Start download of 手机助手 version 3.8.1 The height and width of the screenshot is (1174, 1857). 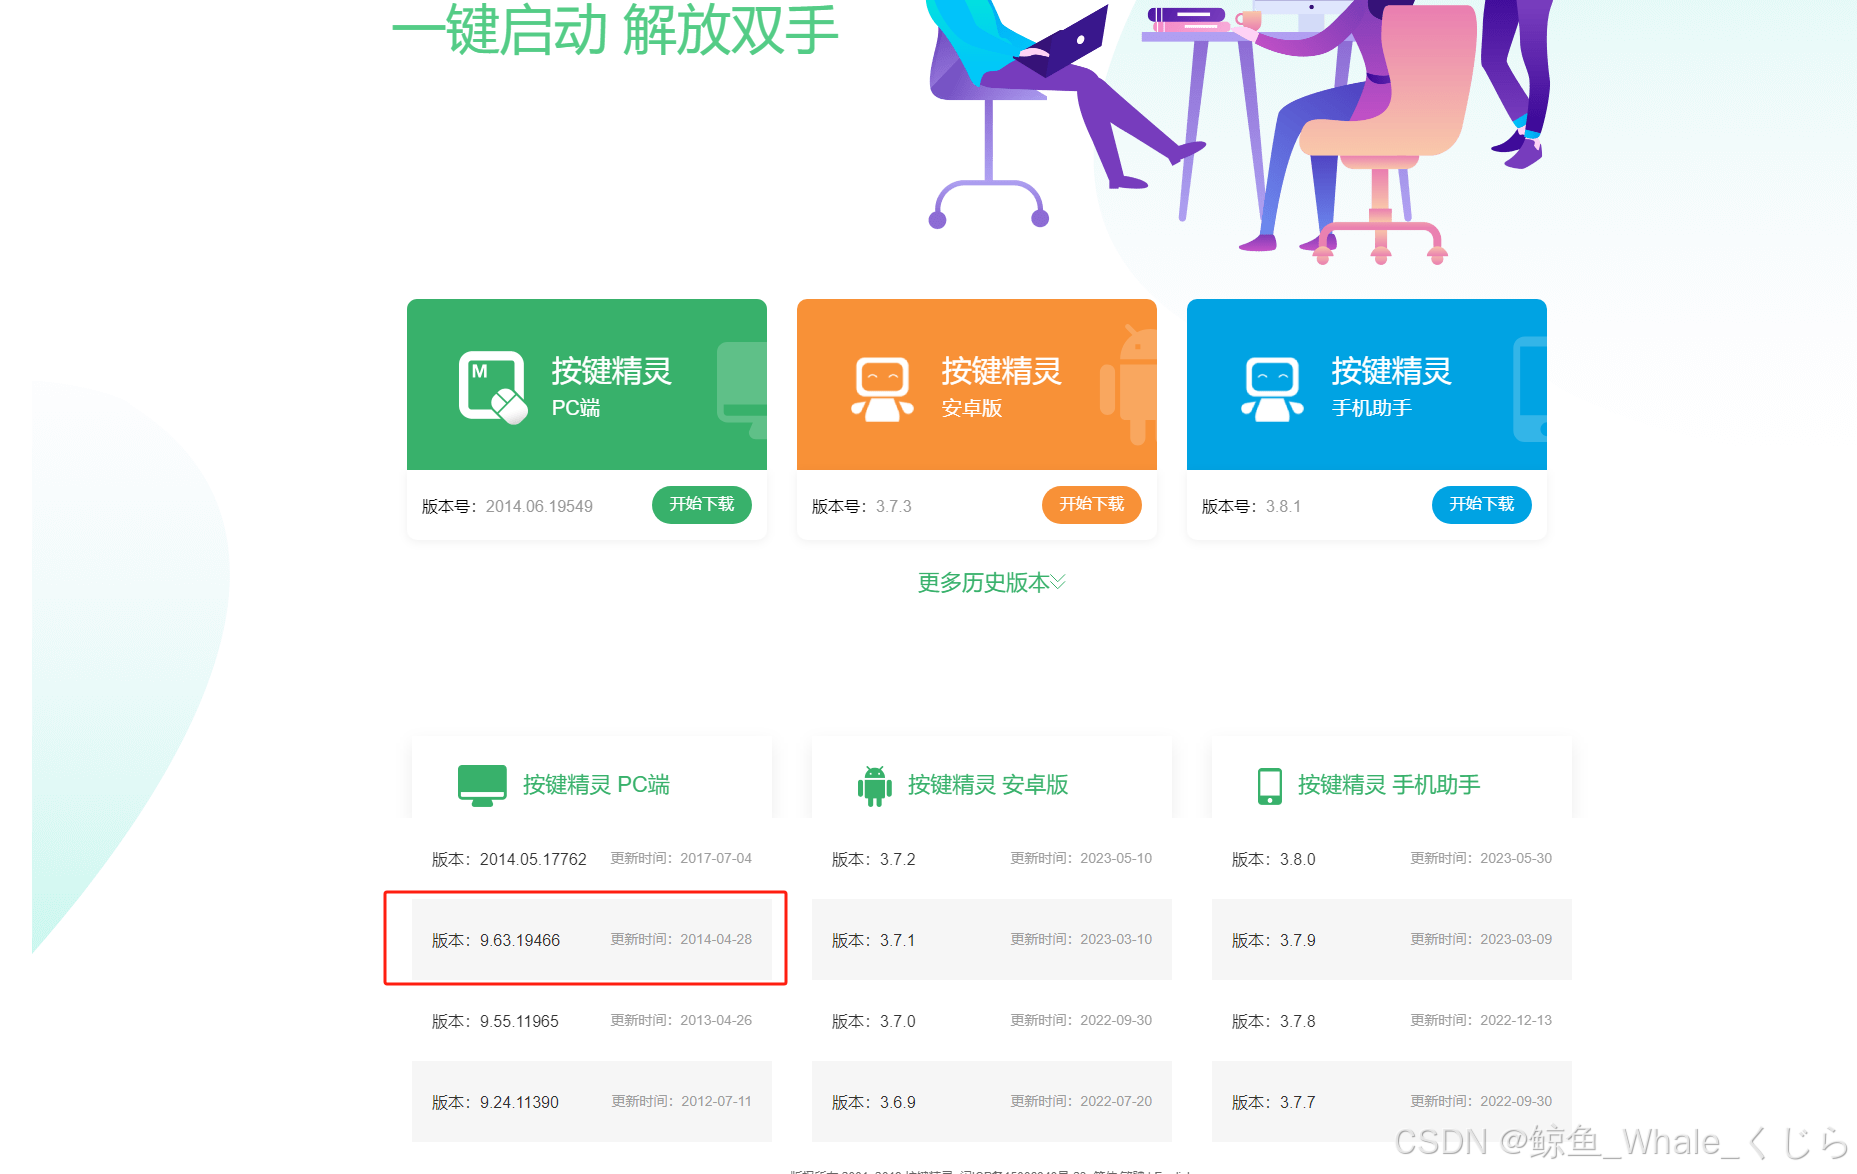(x=1481, y=505)
